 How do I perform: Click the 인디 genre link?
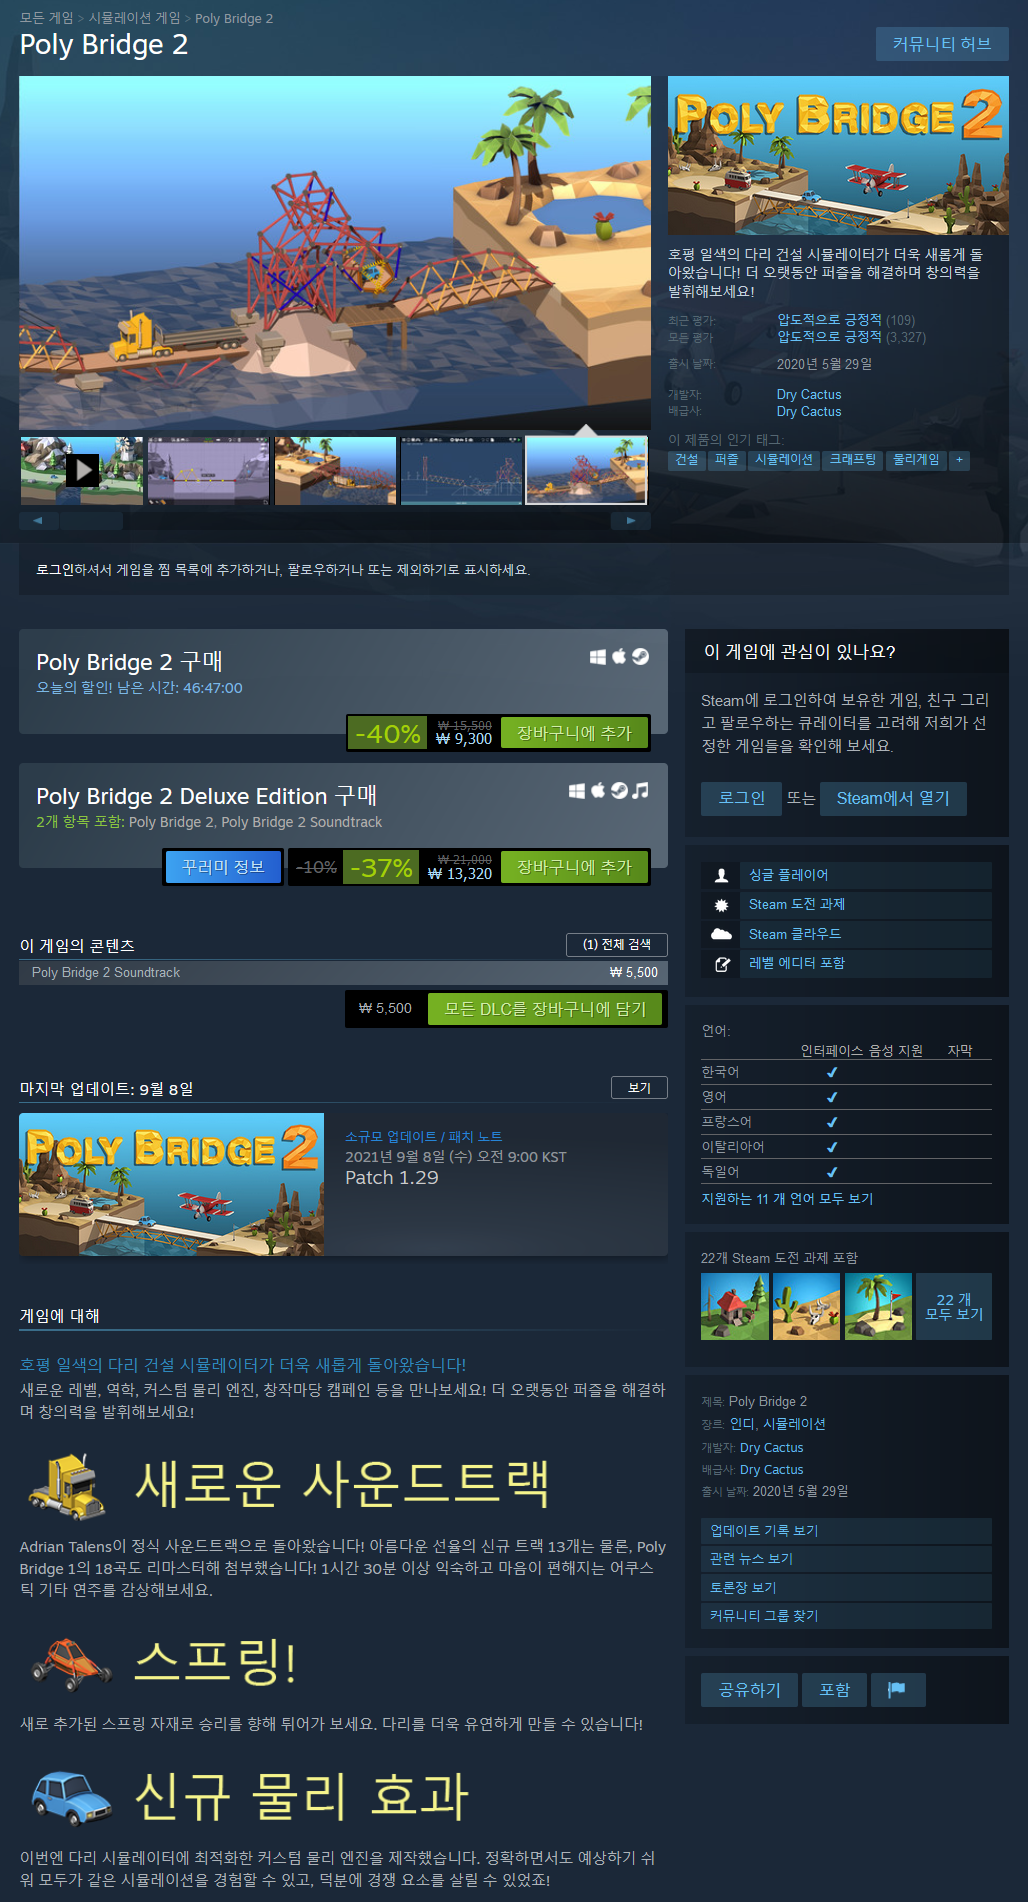[x=742, y=1424]
